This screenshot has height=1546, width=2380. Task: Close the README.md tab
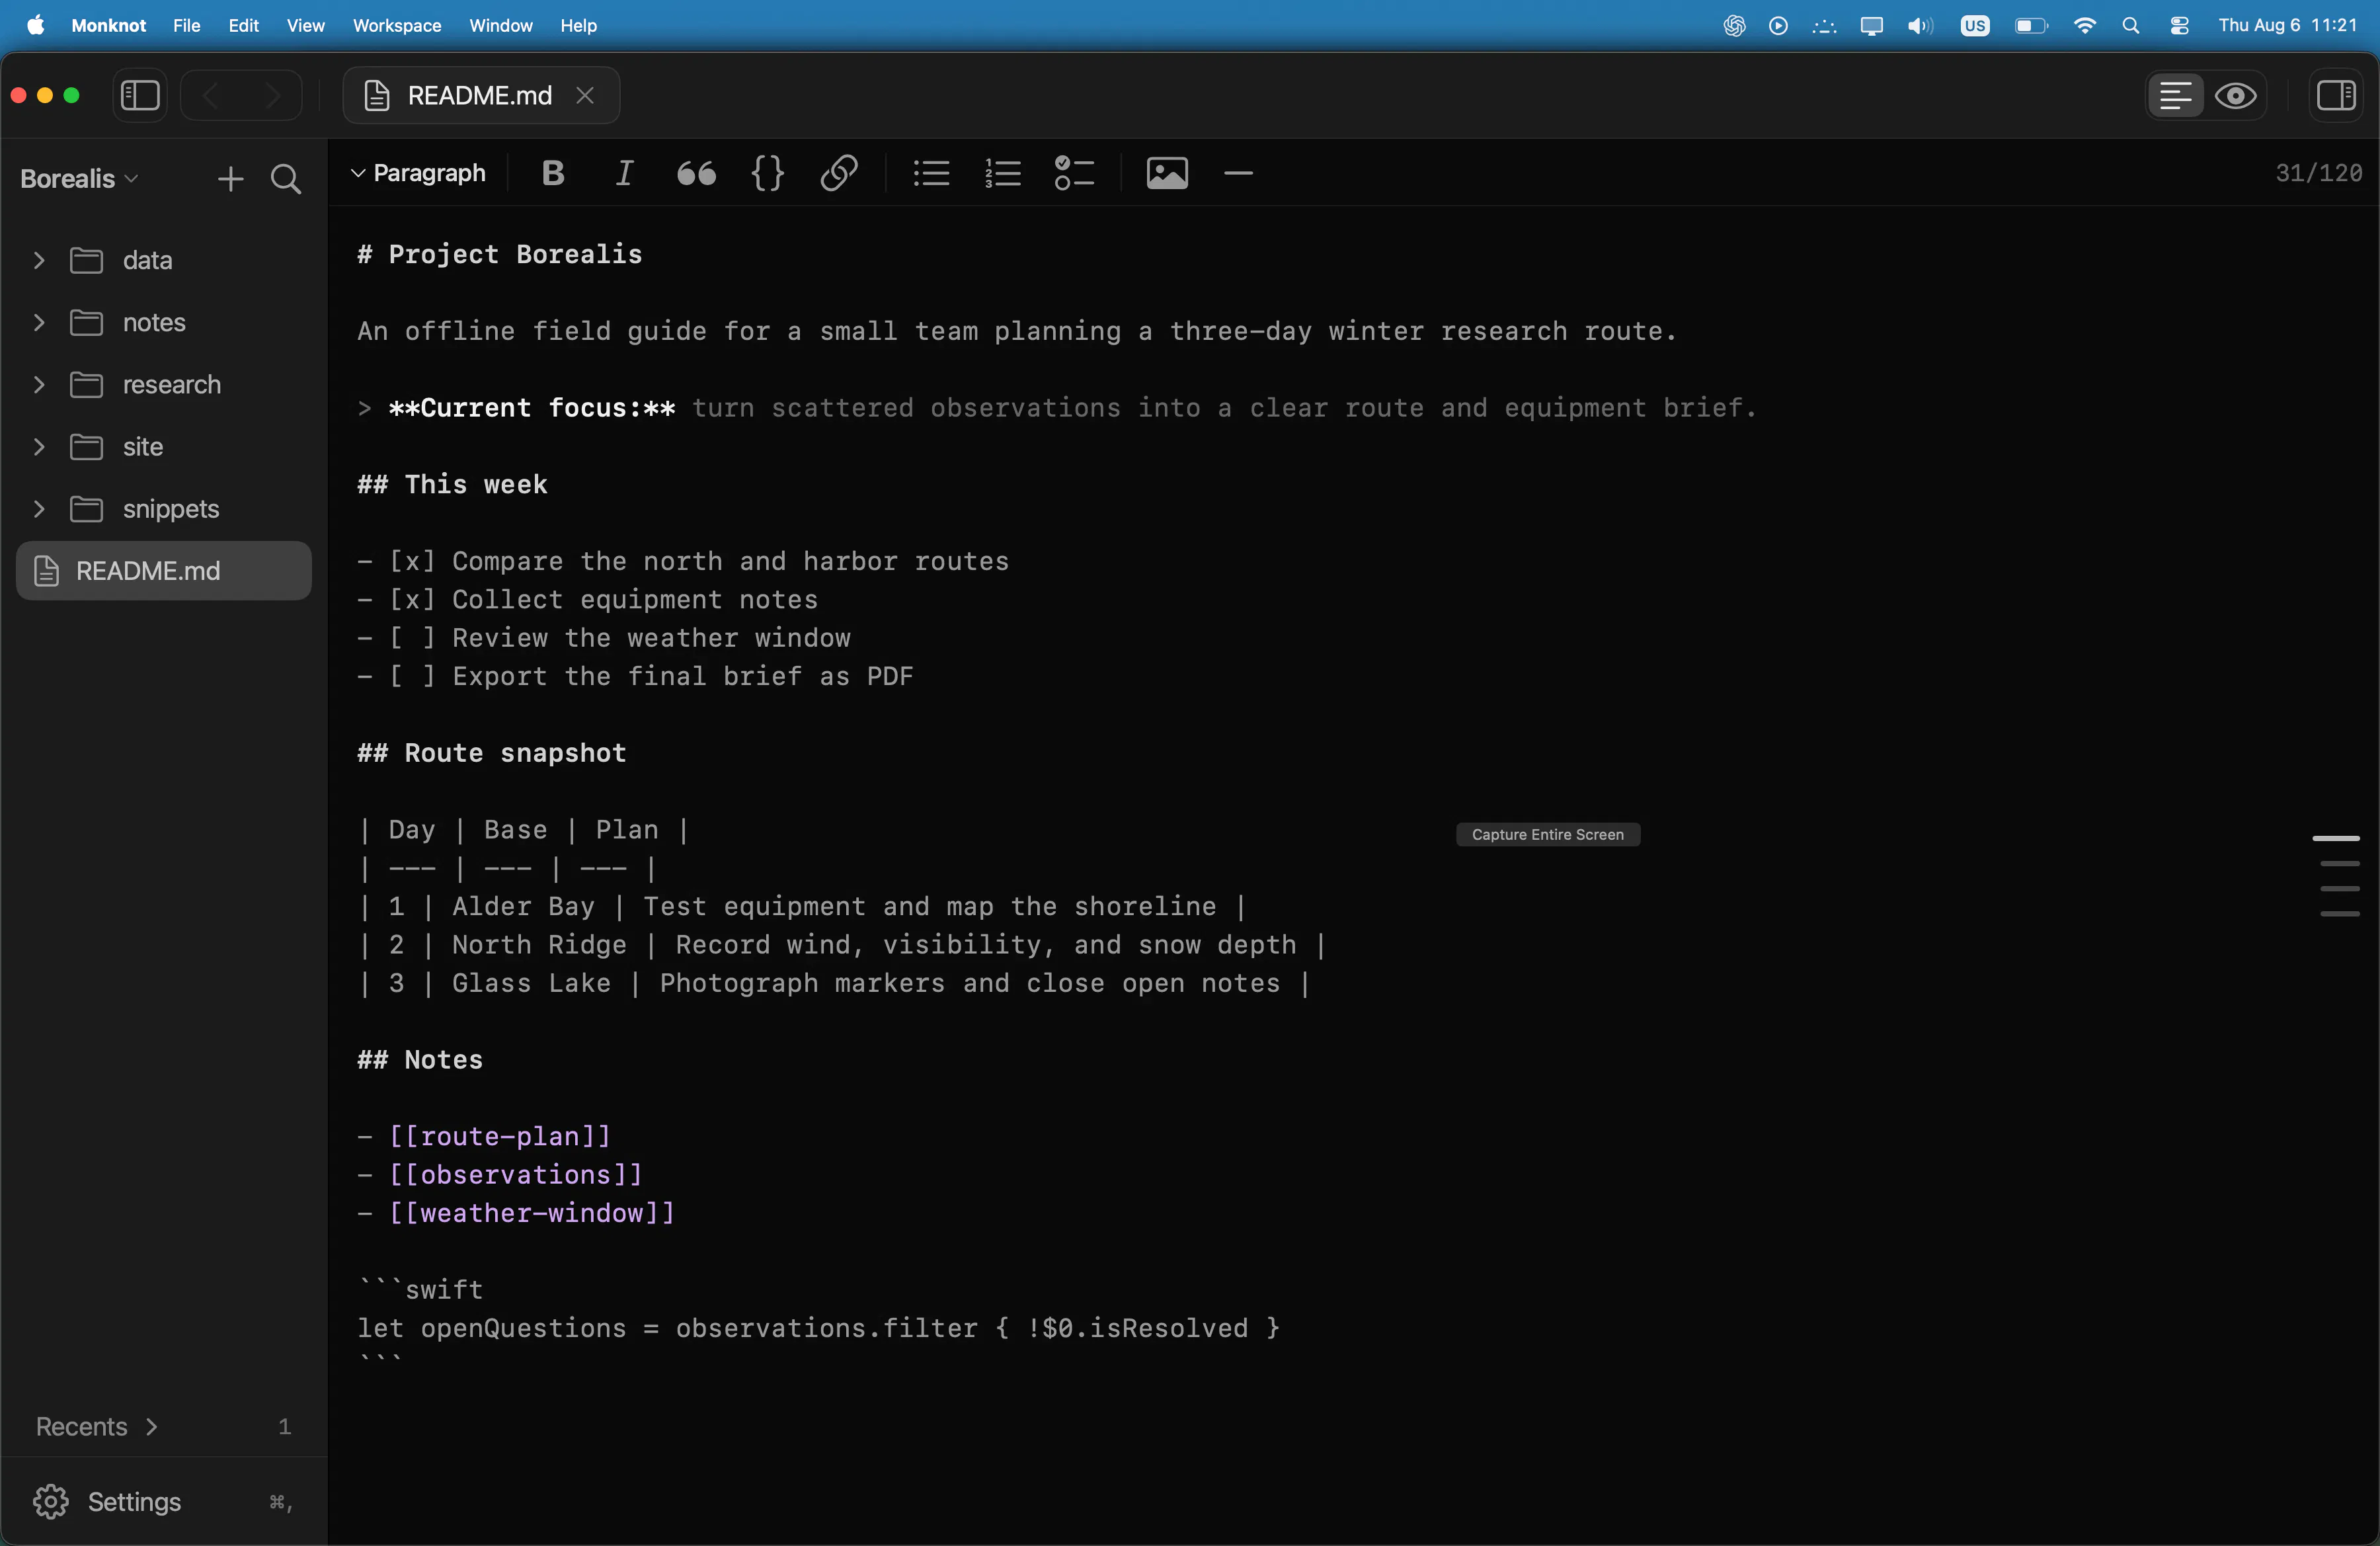pyautogui.click(x=586, y=96)
